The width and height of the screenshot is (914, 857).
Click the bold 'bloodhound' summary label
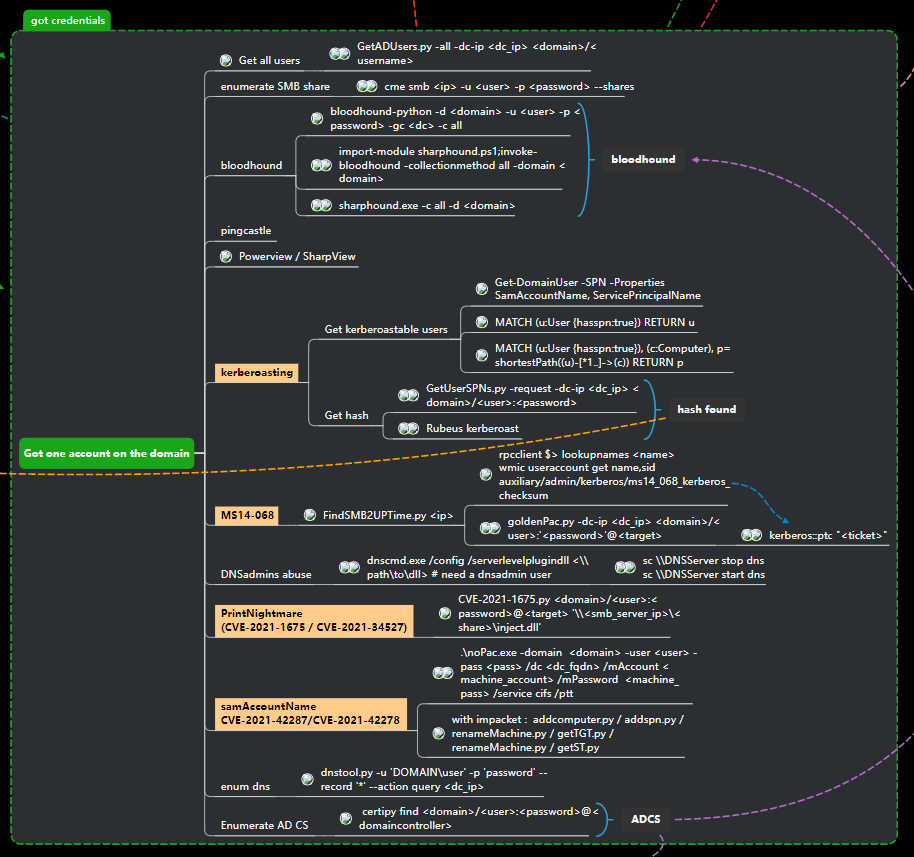643,159
